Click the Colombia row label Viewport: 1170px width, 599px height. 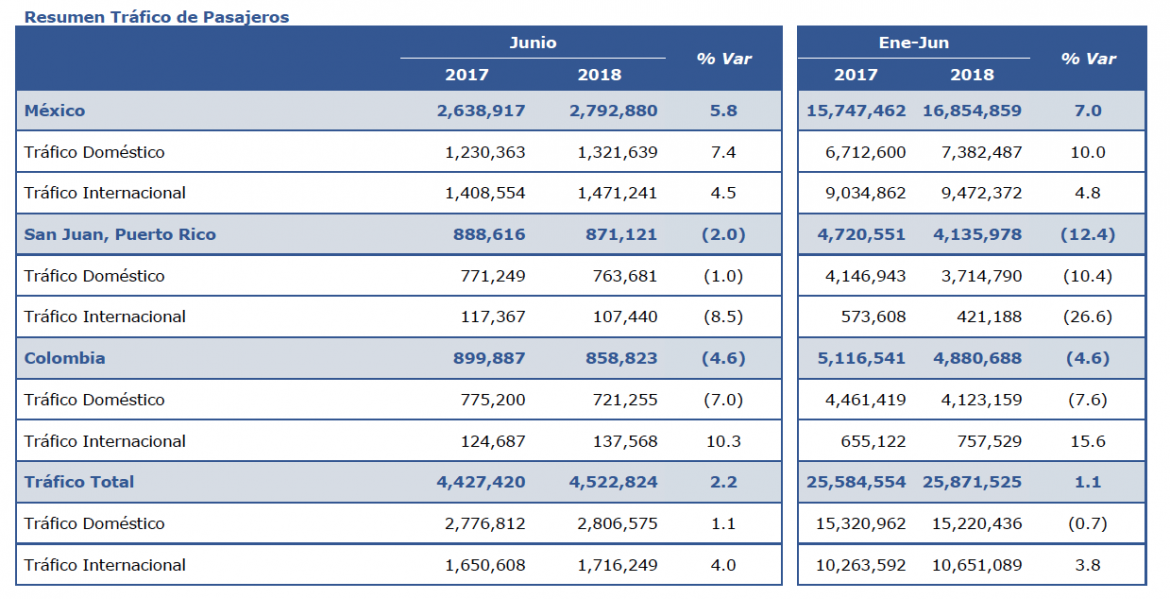[x=65, y=358]
